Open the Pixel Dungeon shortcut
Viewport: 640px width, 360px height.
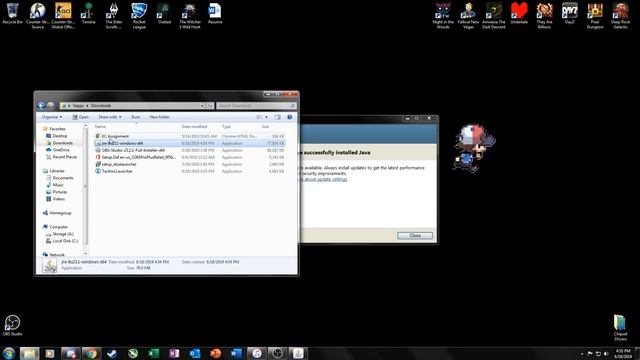595,16
